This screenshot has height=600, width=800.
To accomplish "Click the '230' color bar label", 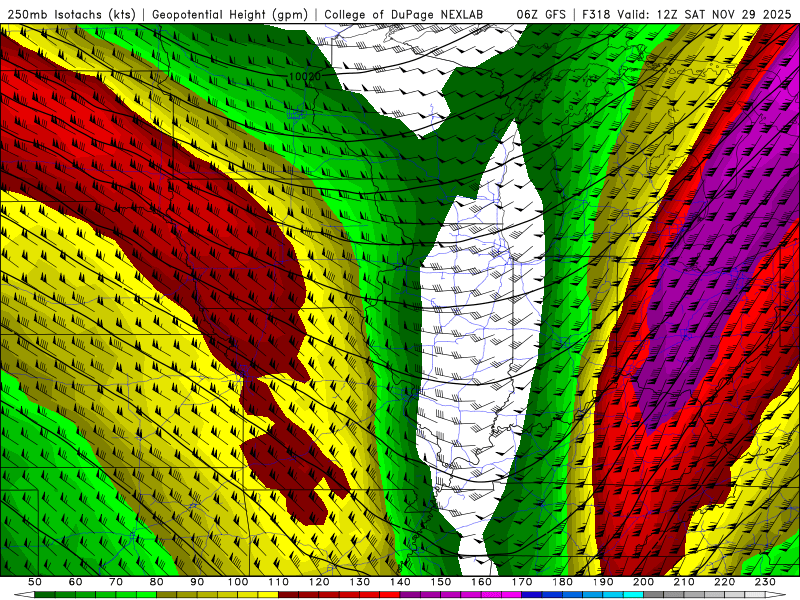I will pos(765,582).
